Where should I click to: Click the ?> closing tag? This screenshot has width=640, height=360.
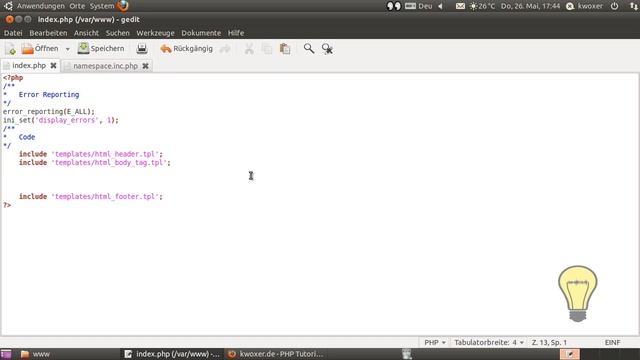(7, 205)
